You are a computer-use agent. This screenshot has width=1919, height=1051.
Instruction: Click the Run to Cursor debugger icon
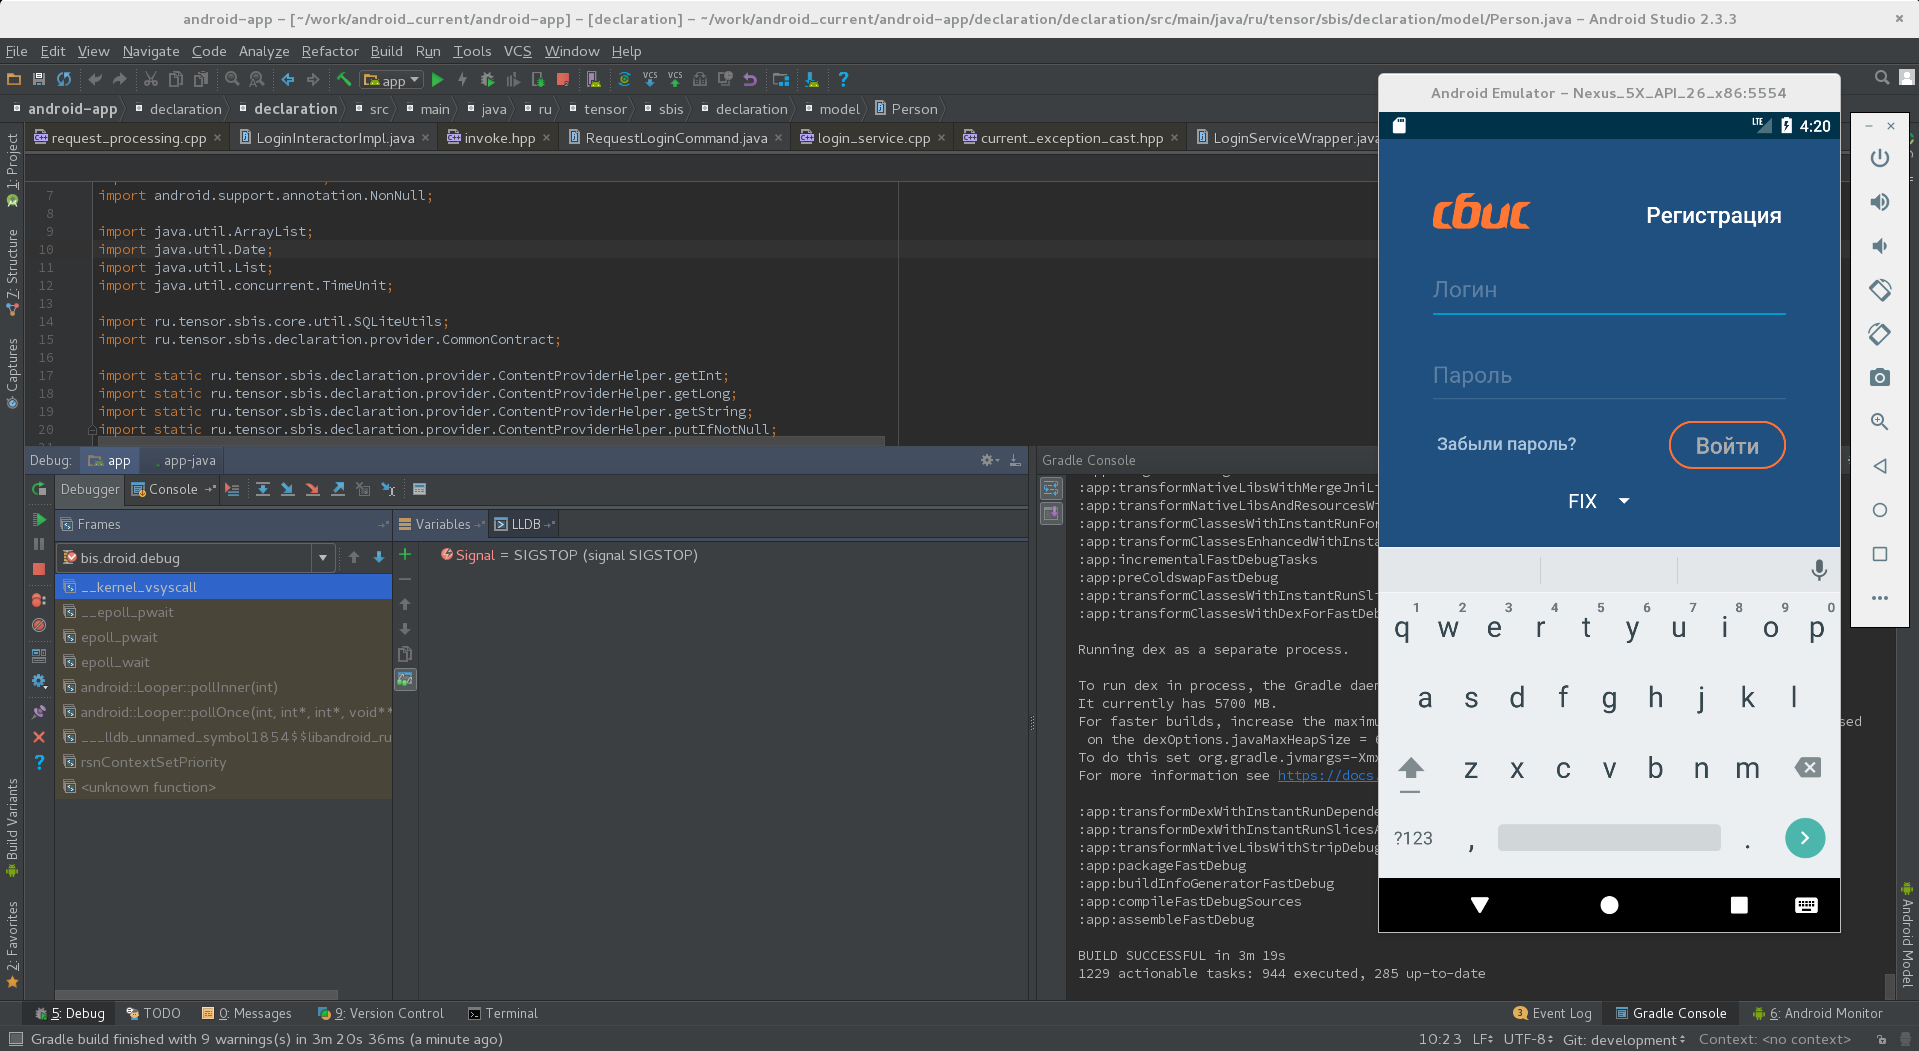(x=388, y=489)
